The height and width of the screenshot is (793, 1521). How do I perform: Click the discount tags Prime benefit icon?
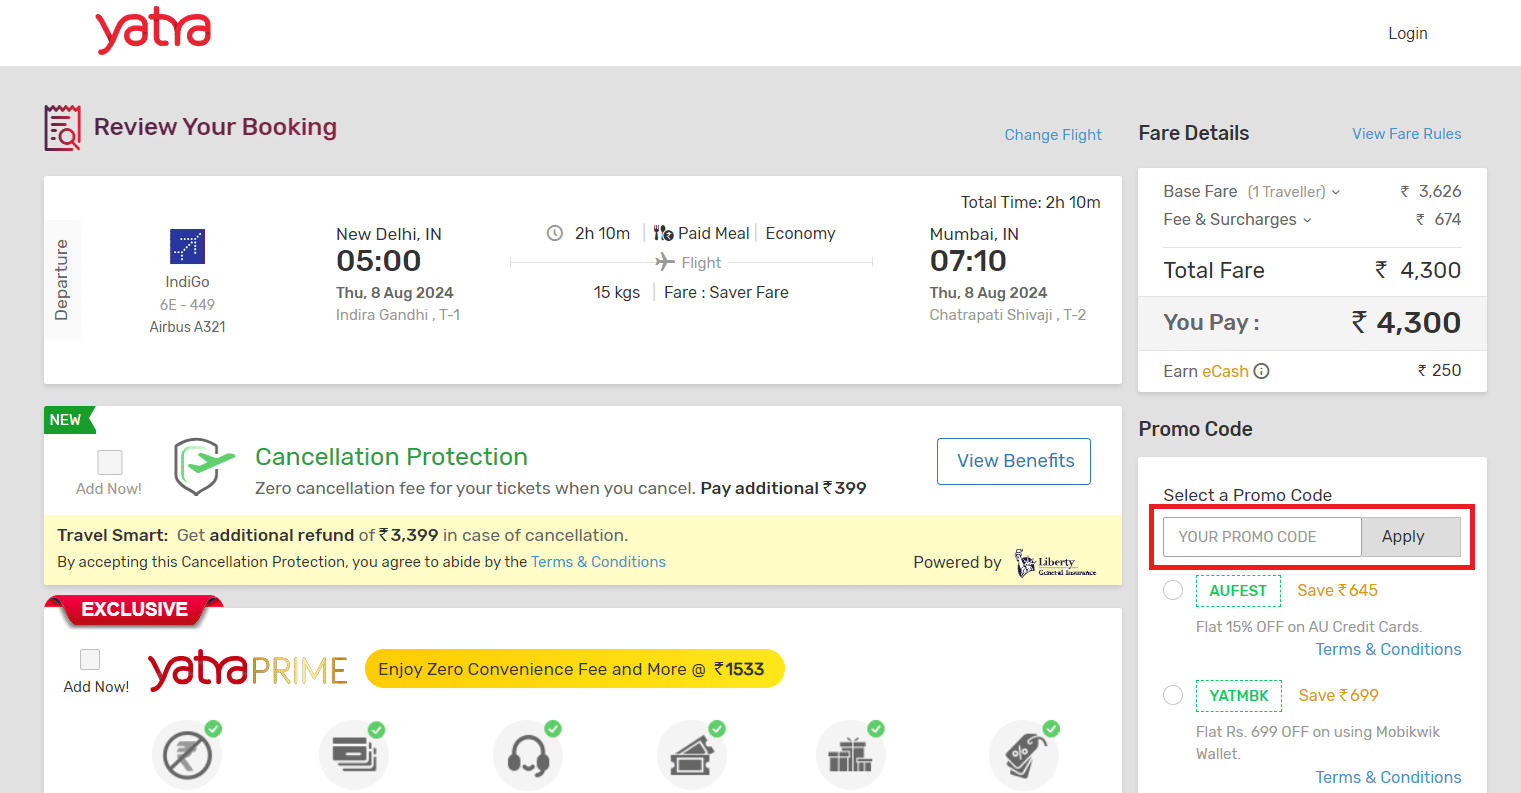coord(1022,753)
